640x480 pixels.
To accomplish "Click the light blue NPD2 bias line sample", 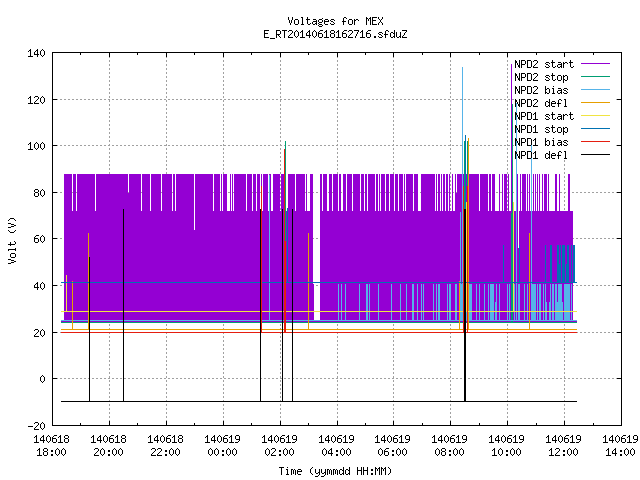I will tap(595, 90).
